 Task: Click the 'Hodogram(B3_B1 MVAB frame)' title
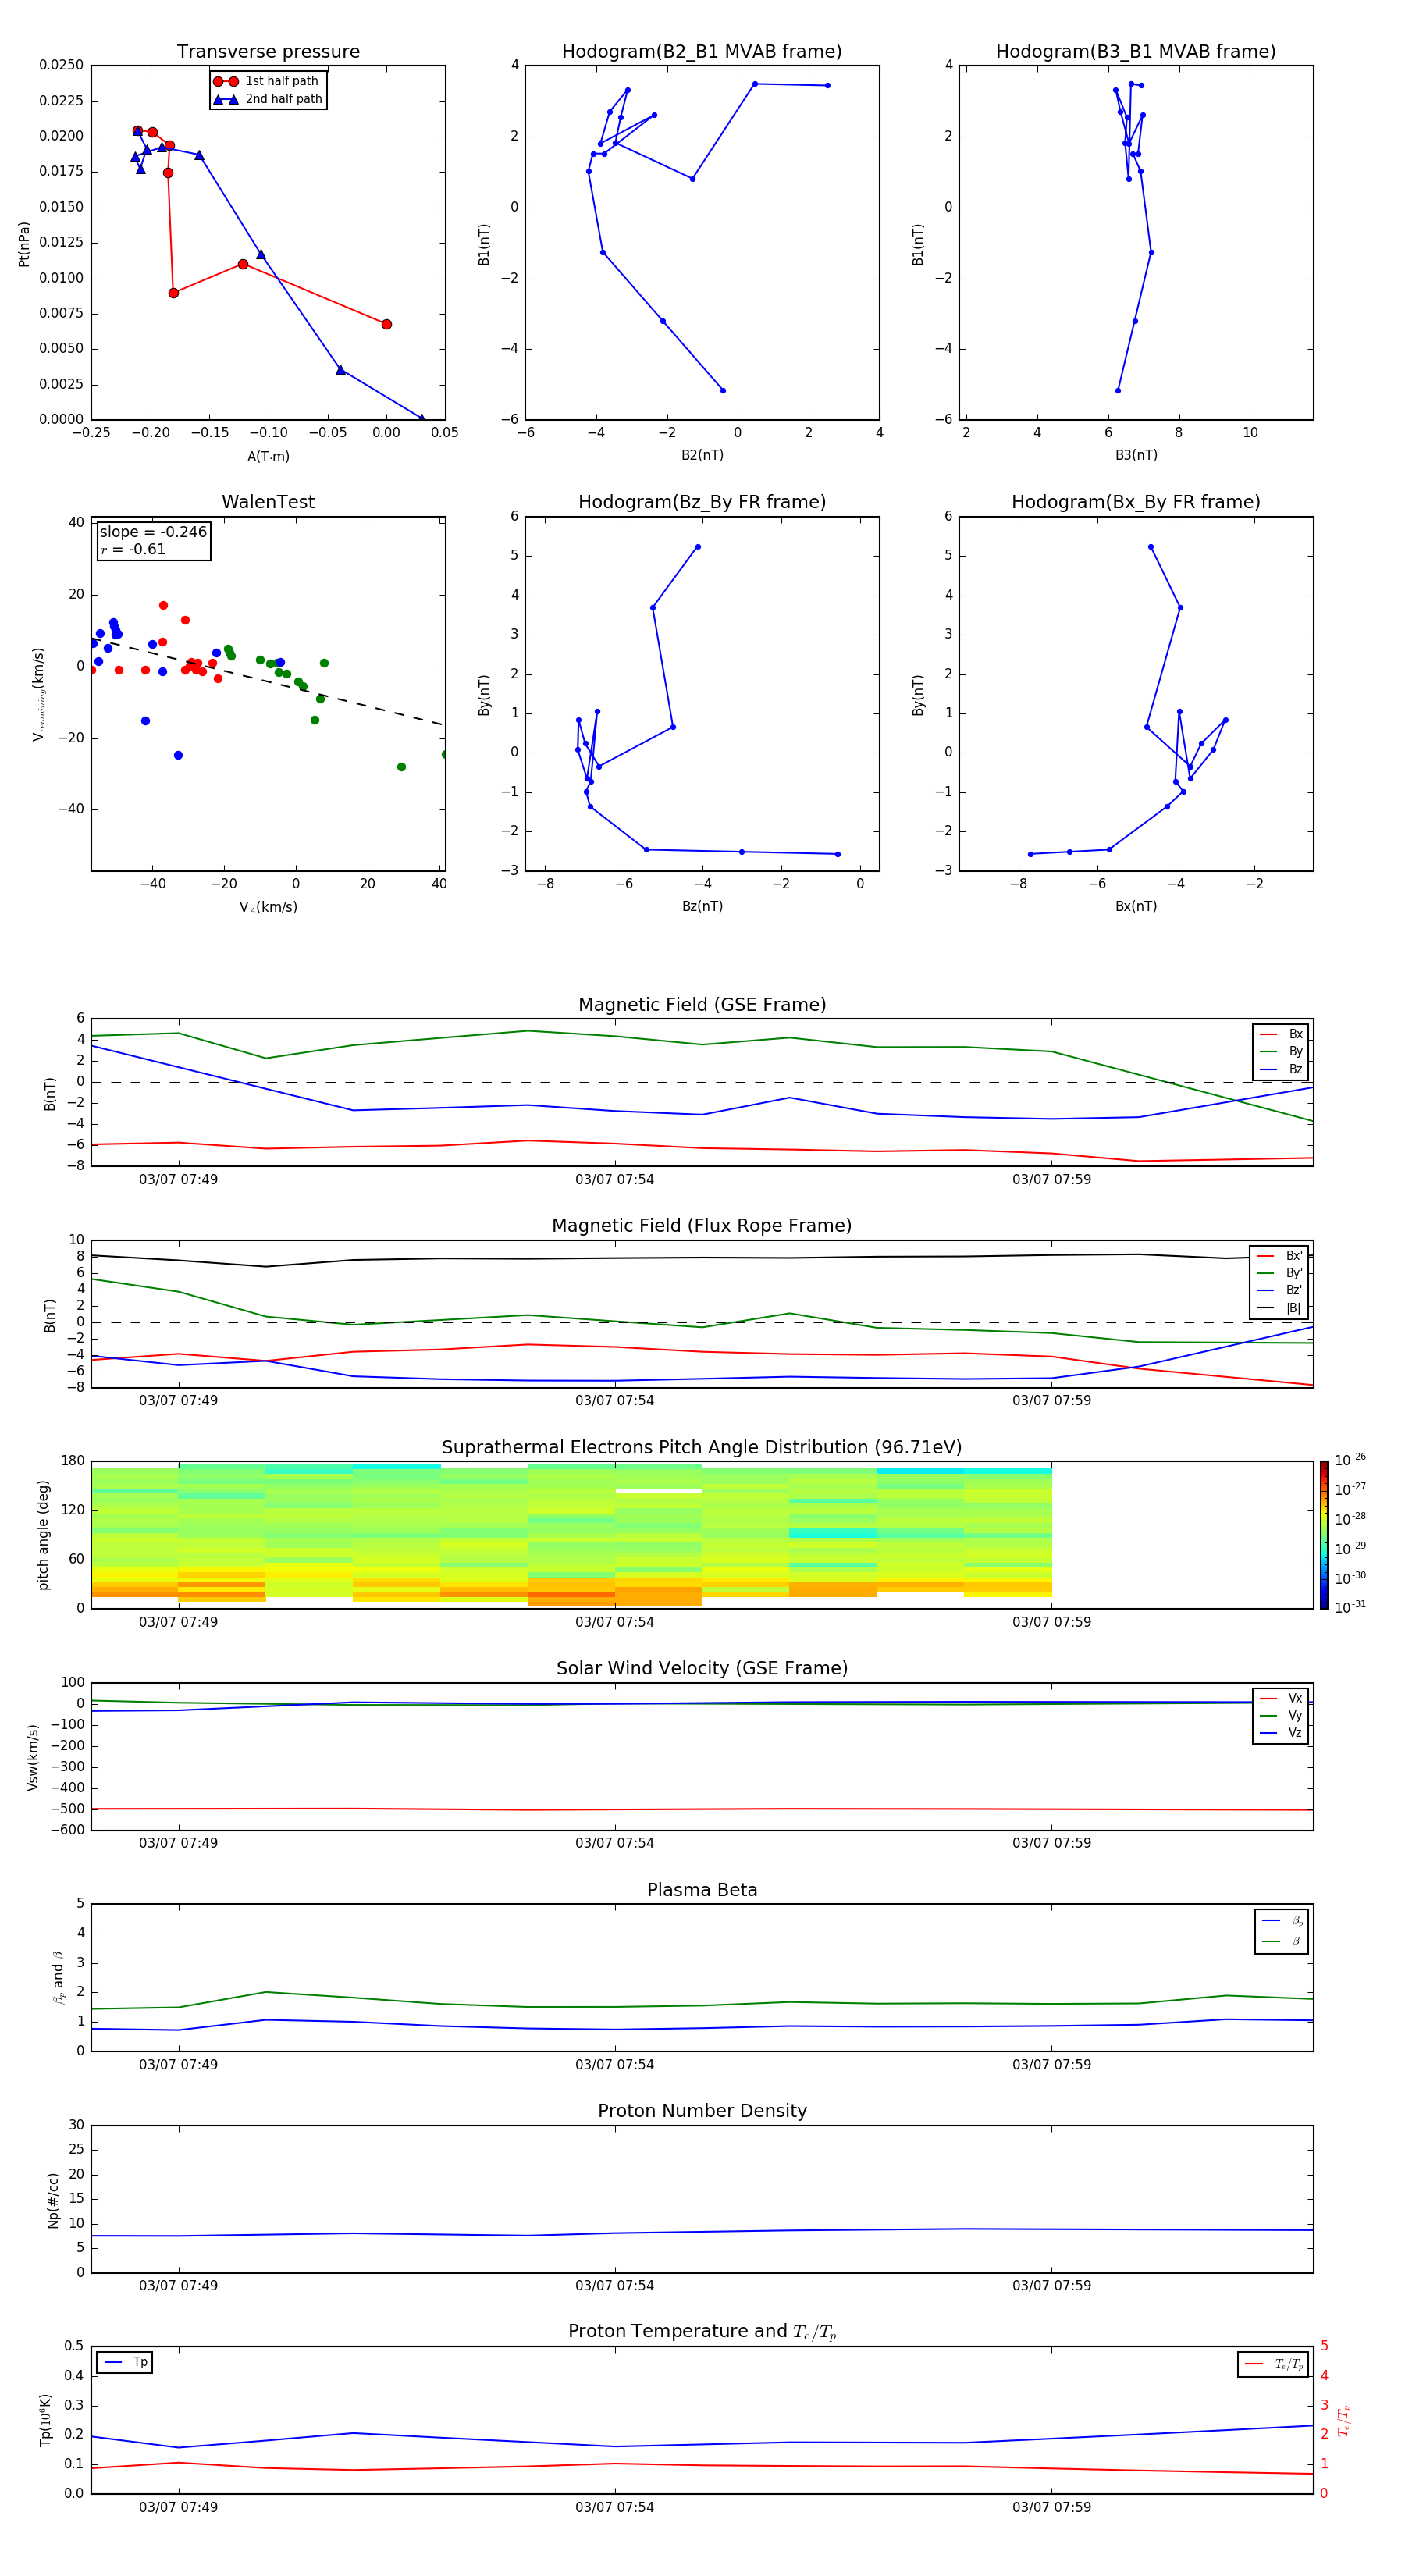point(1136,52)
